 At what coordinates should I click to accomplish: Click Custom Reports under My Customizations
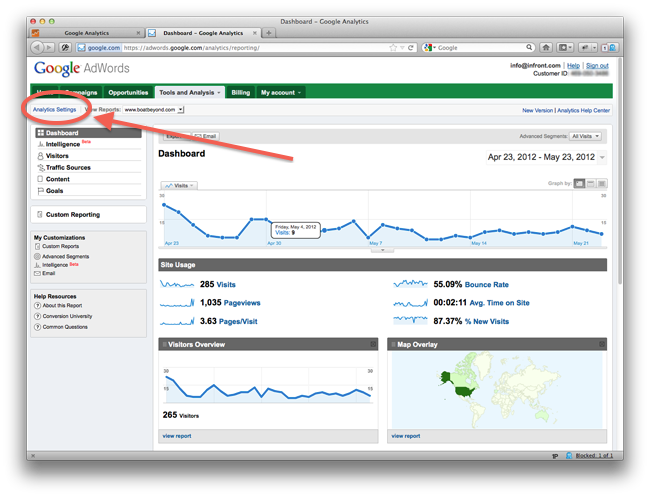pyautogui.click(x=60, y=246)
